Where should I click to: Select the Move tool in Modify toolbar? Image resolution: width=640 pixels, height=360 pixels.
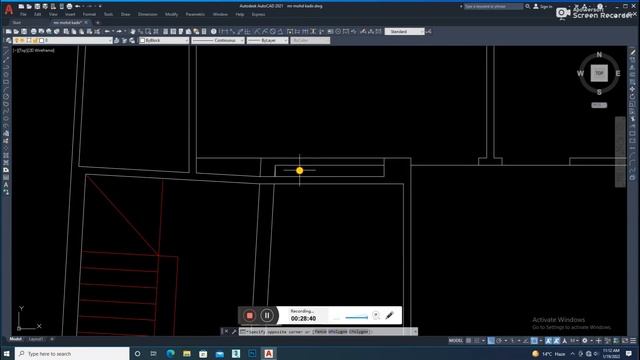click(633, 89)
